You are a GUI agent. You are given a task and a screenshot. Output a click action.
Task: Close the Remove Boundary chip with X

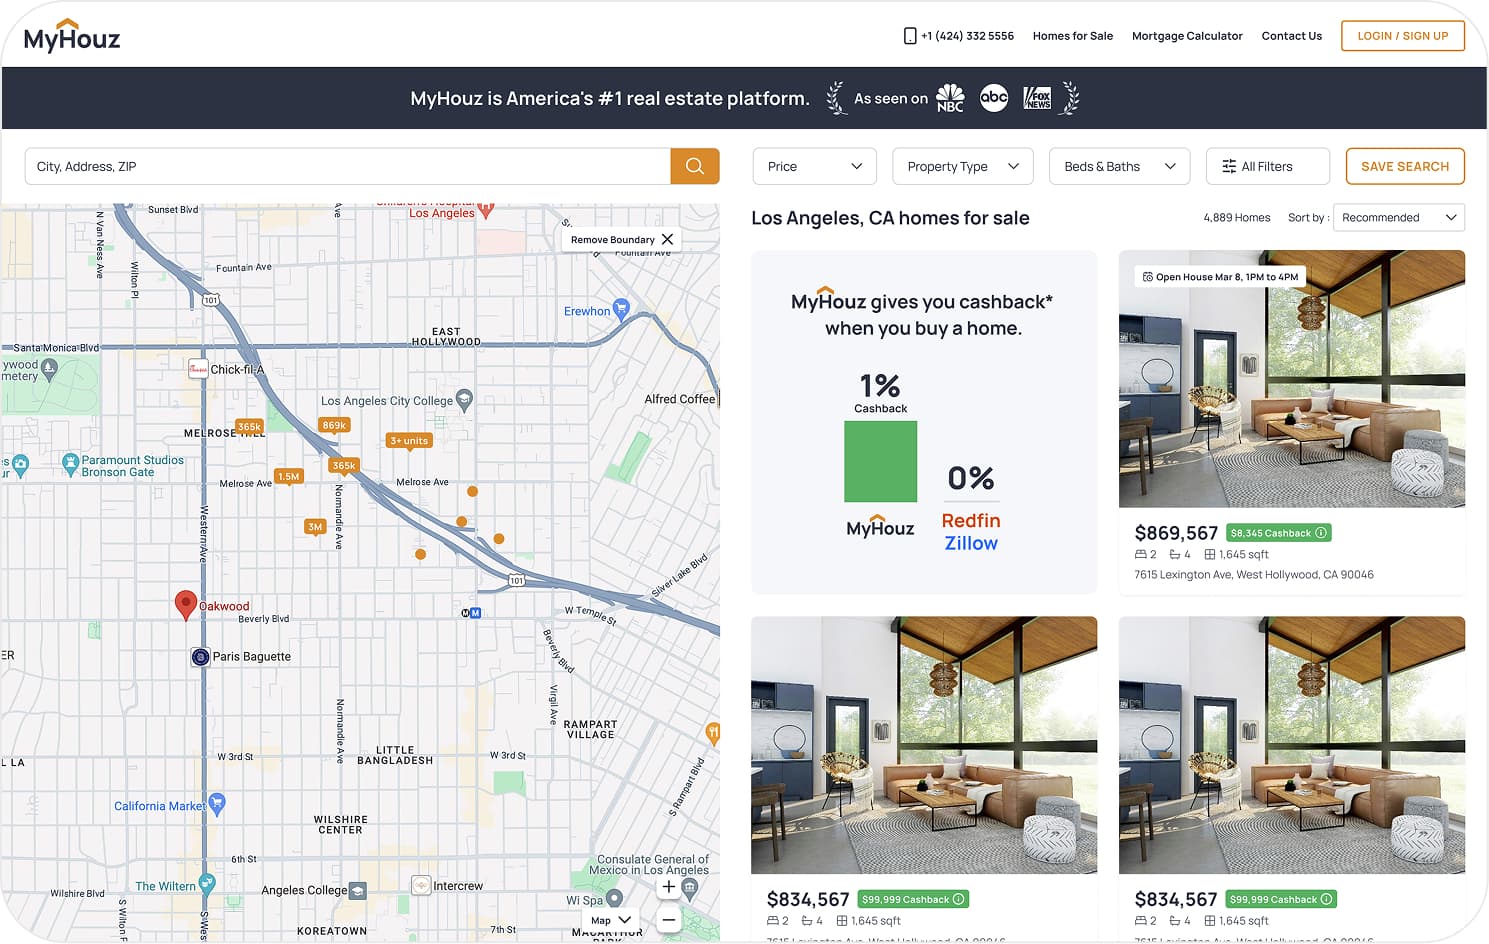[x=667, y=239]
